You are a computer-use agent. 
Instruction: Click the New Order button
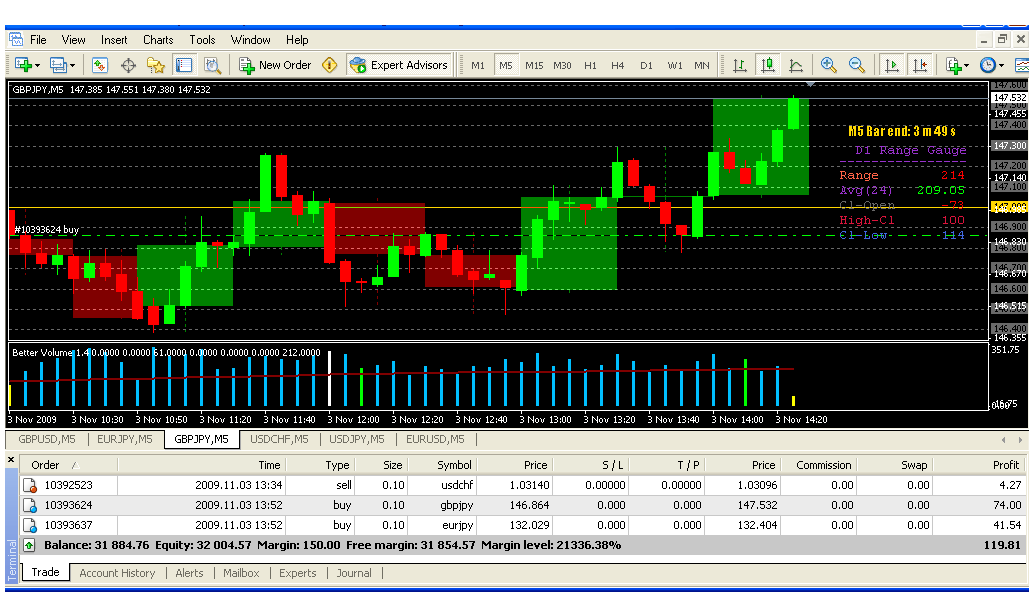[275, 65]
